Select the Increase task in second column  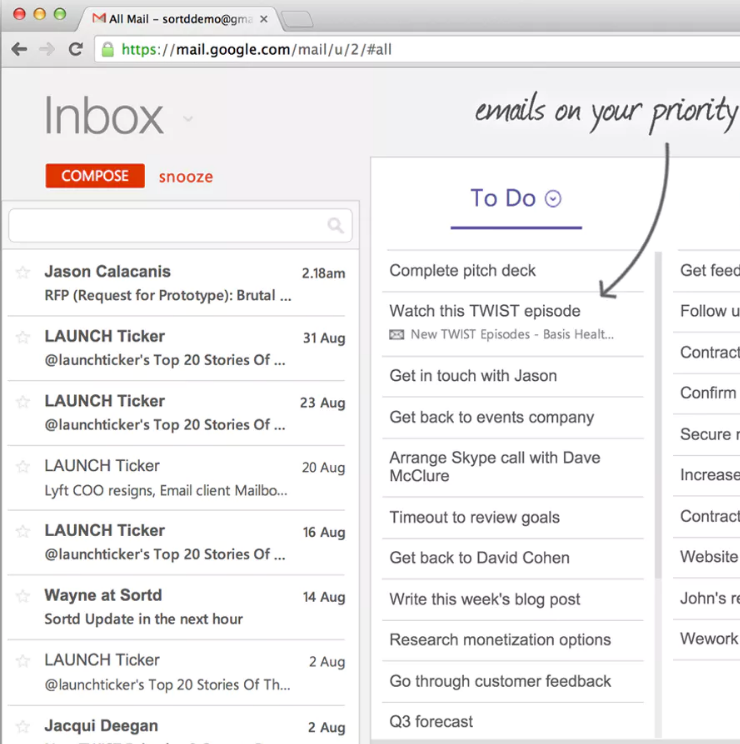(707, 475)
